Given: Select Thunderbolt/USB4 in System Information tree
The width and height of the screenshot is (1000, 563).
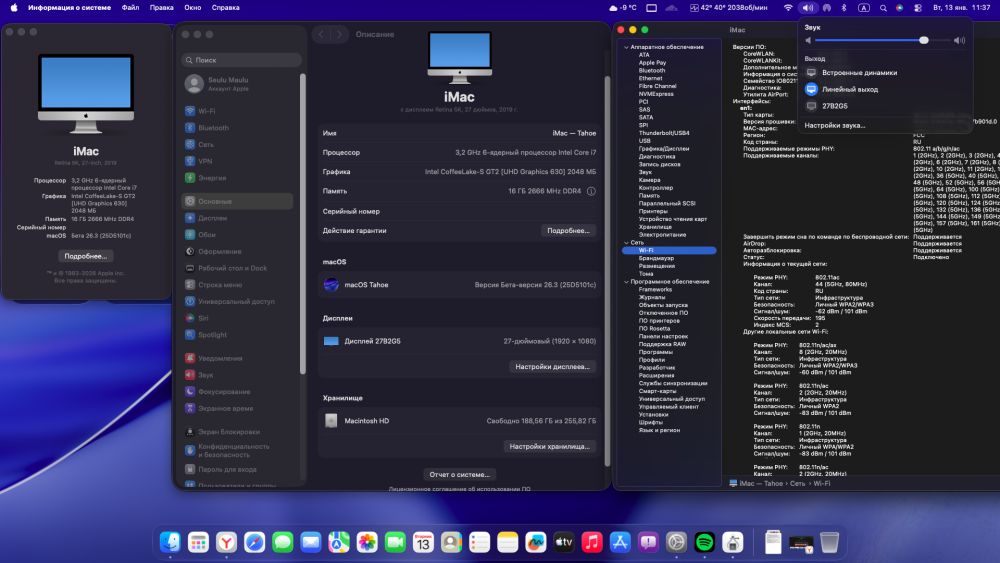Looking at the screenshot, I should tap(663, 133).
